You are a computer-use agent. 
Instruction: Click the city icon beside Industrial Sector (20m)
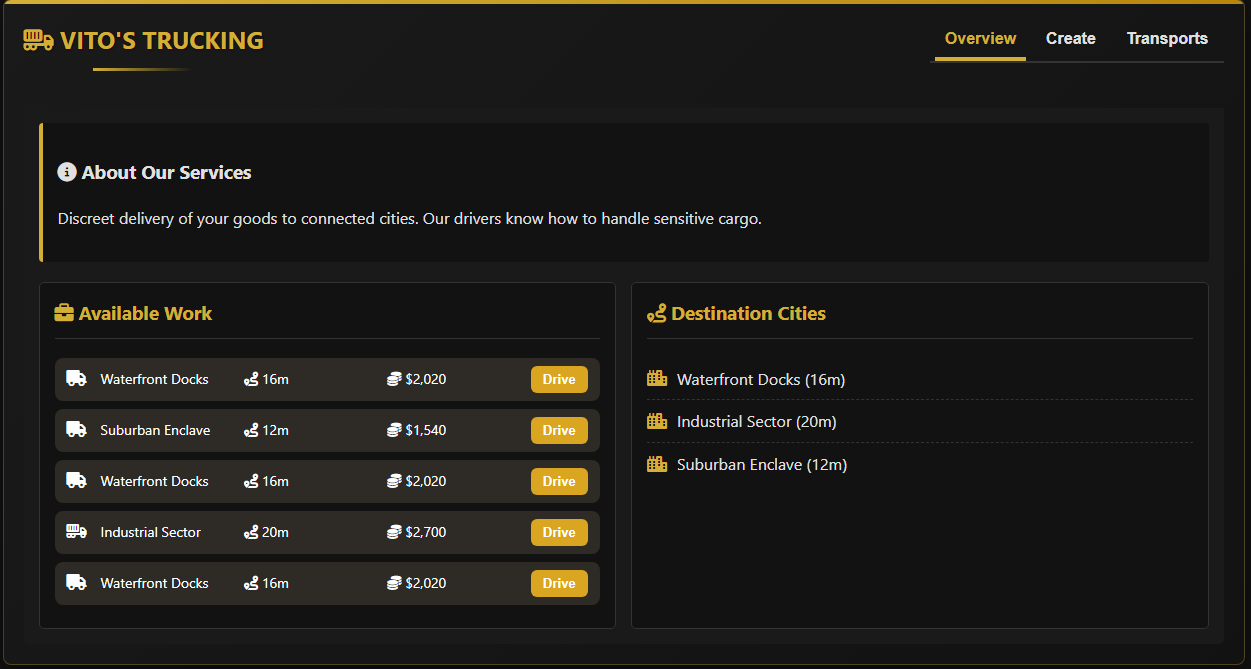point(657,421)
